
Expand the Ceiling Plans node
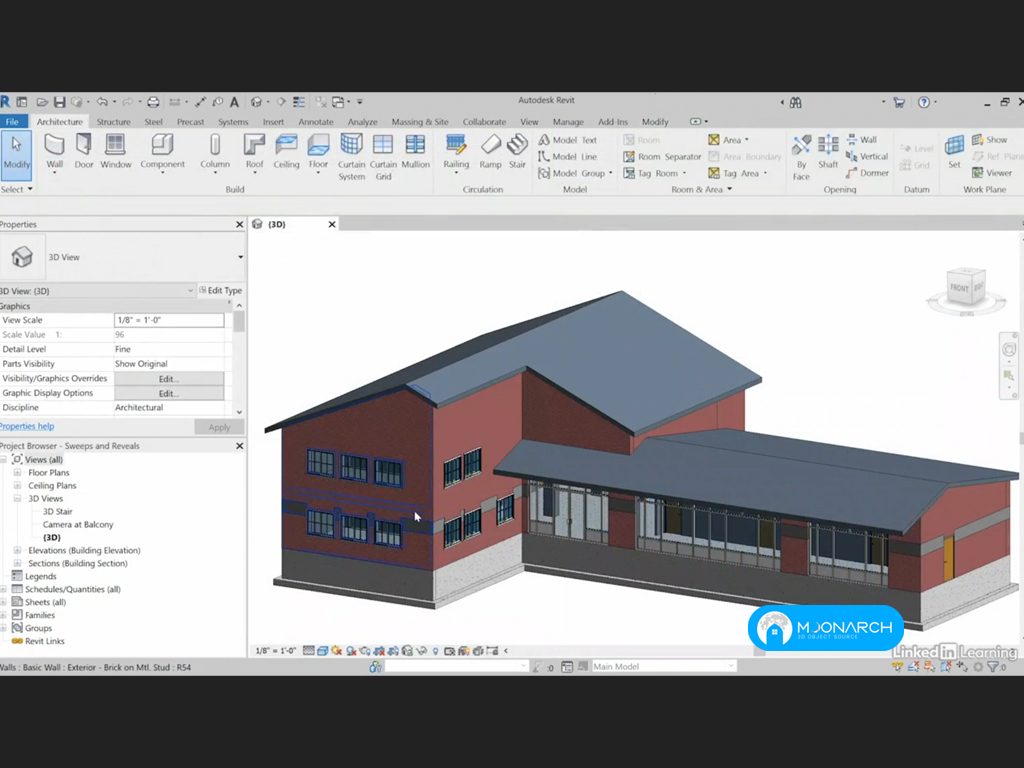pyautogui.click(x=18, y=485)
